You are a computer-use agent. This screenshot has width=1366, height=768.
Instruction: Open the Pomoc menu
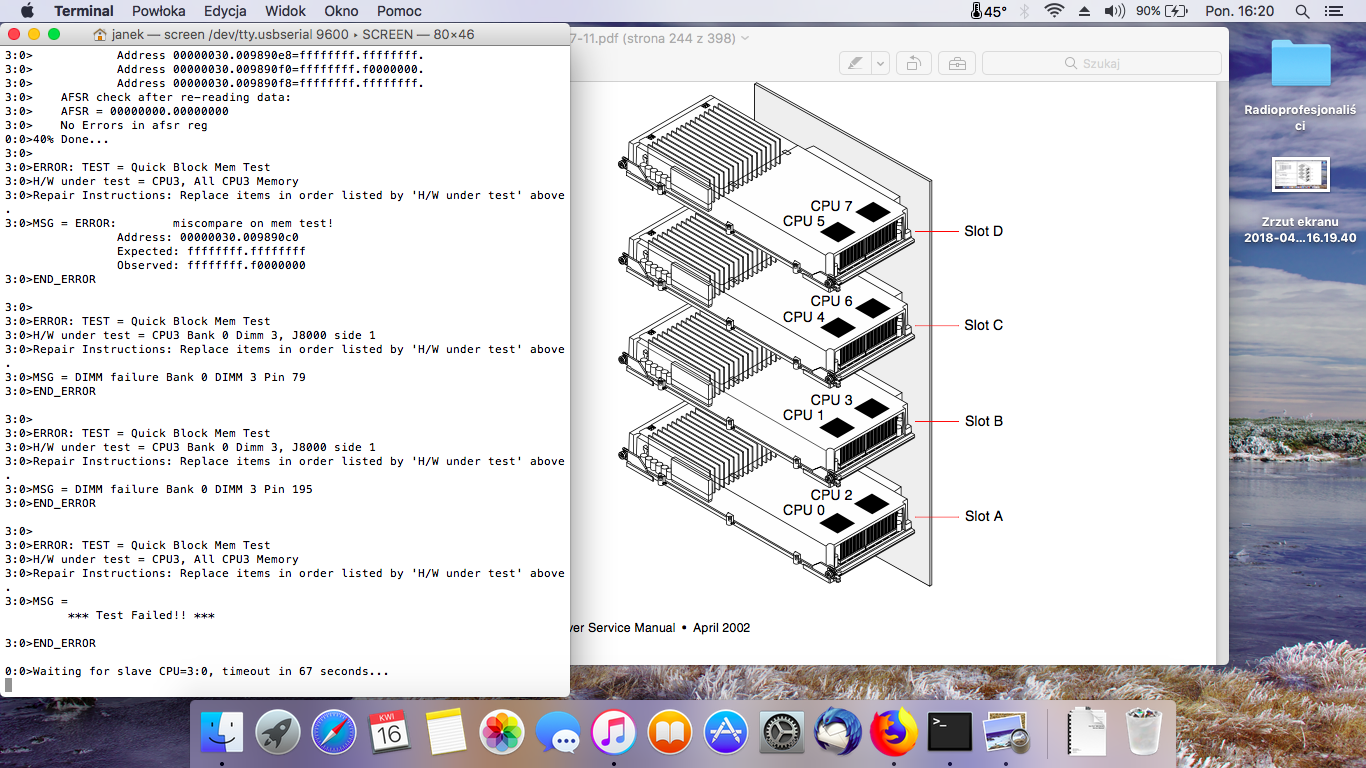coord(399,11)
